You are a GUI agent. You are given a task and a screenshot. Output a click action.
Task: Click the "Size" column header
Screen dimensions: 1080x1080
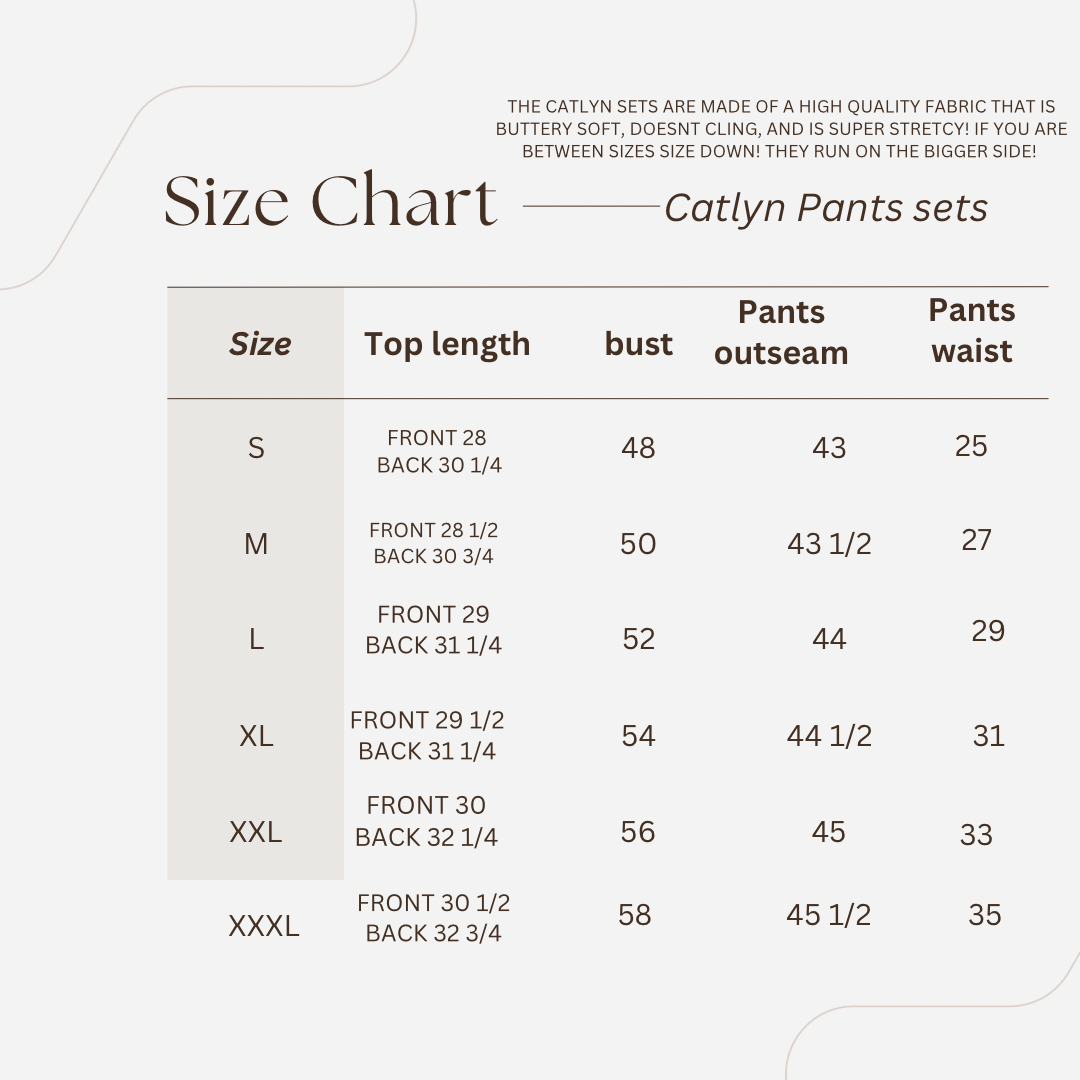(x=260, y=344)
